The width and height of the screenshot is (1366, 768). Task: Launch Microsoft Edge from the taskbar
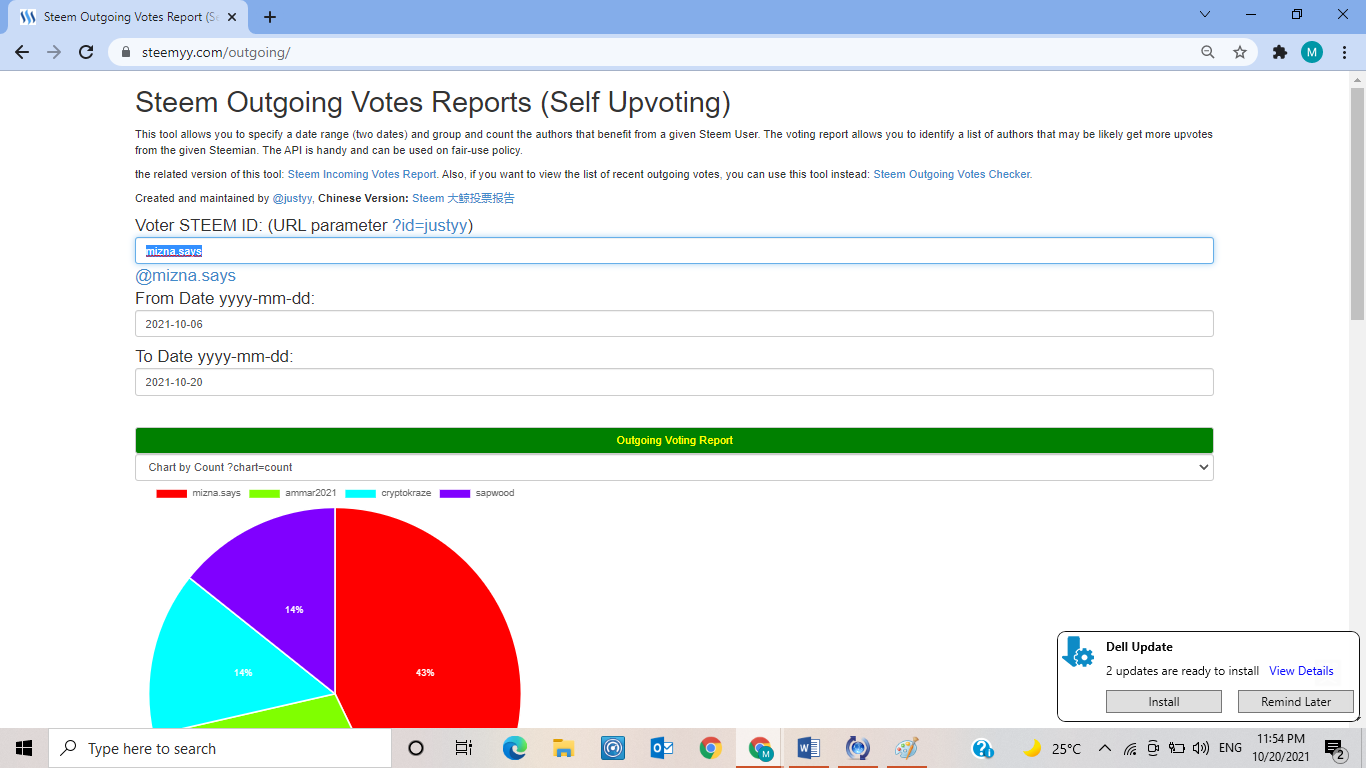514,748
